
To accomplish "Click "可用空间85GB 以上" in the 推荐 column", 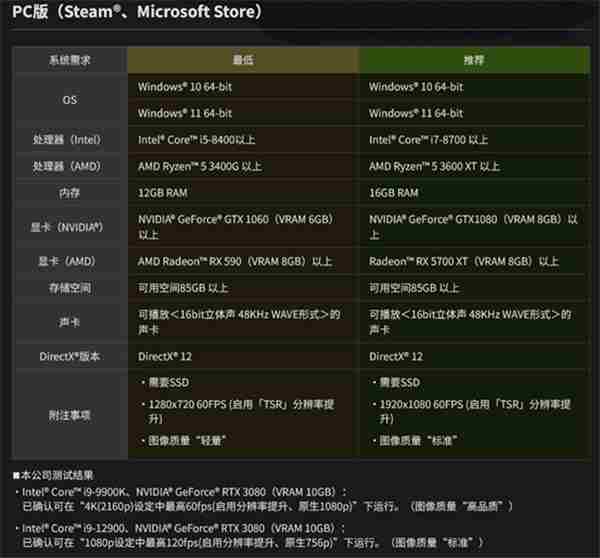I will [414, 288].
